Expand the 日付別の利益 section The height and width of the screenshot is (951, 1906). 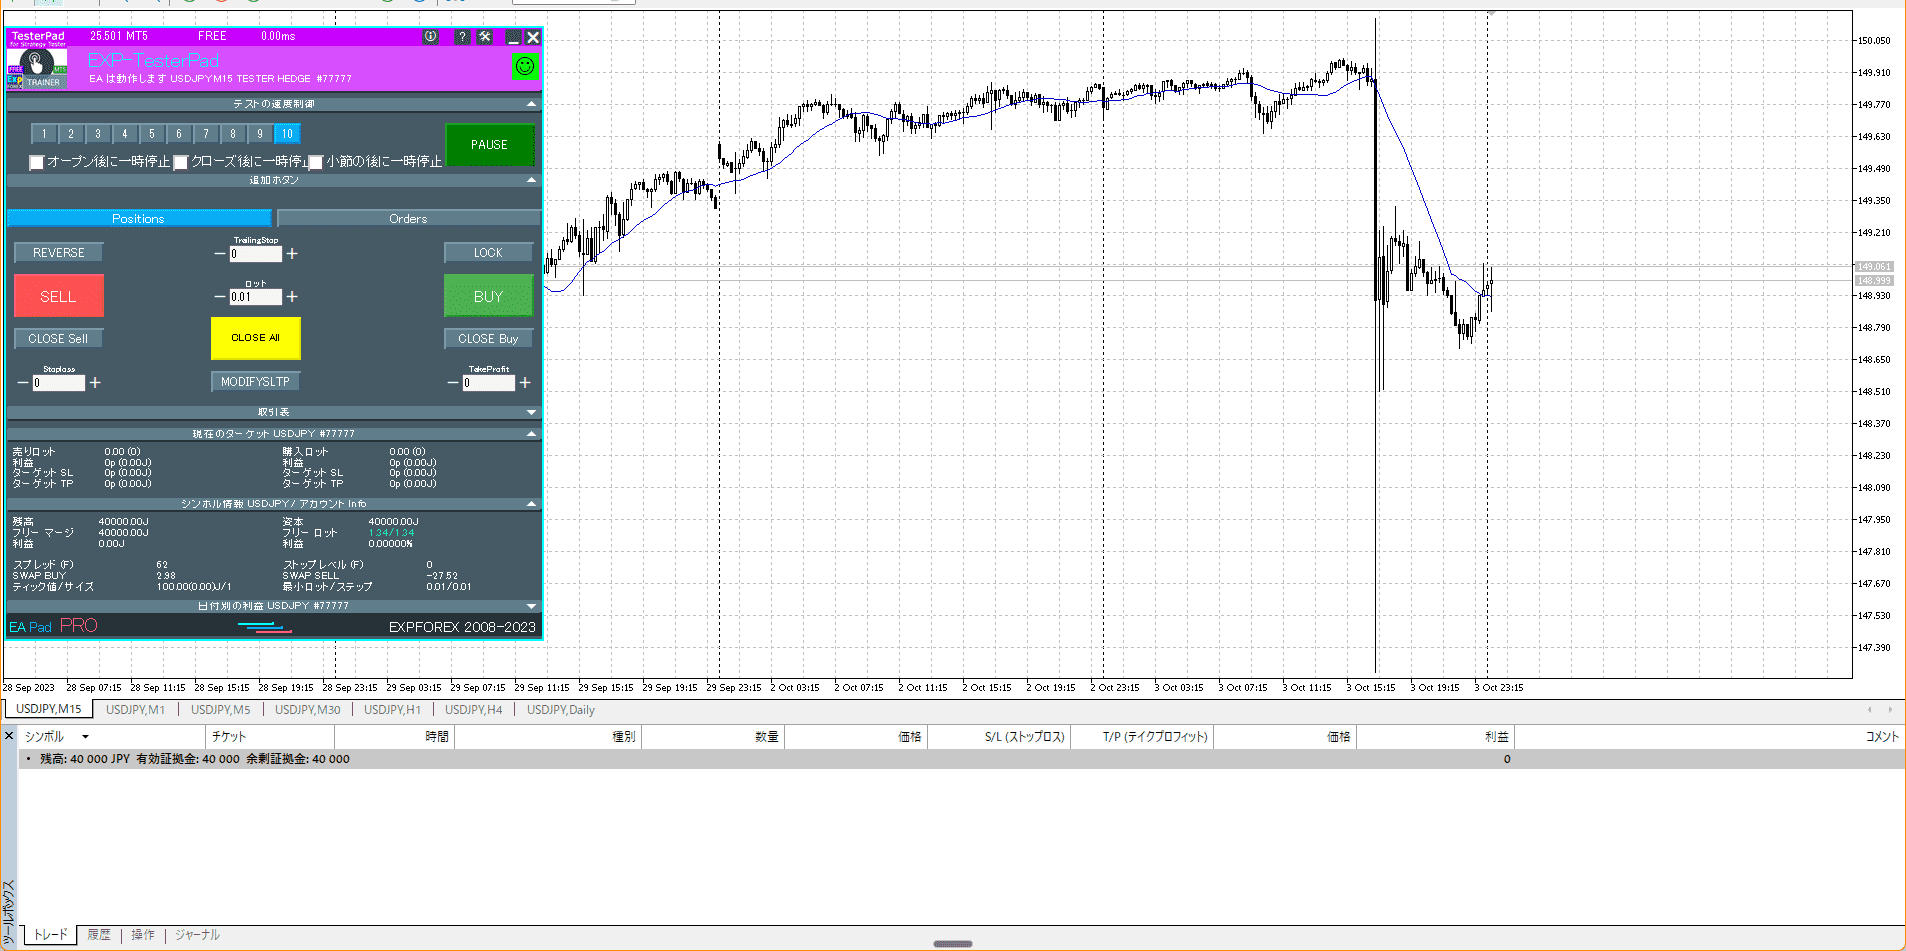pos(531,606)
